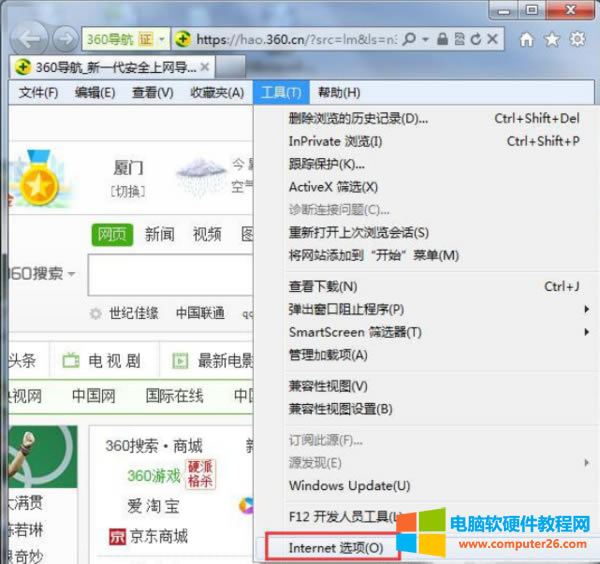The width and height of the screenshot is (600, 564).
Task: Open the 查看(V) menu
Action: [152, 93]
